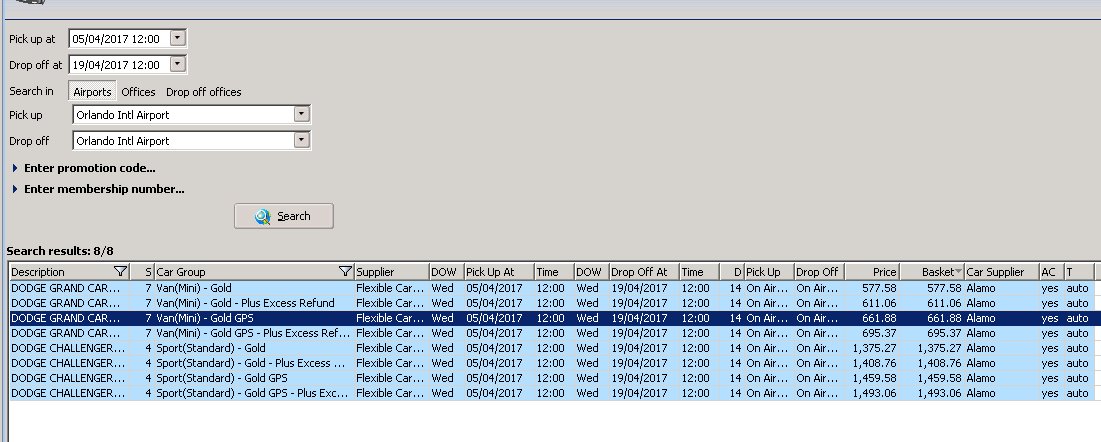1101x442 pixels.
Task: Sort by the Supplier column header
Action: 392,272
